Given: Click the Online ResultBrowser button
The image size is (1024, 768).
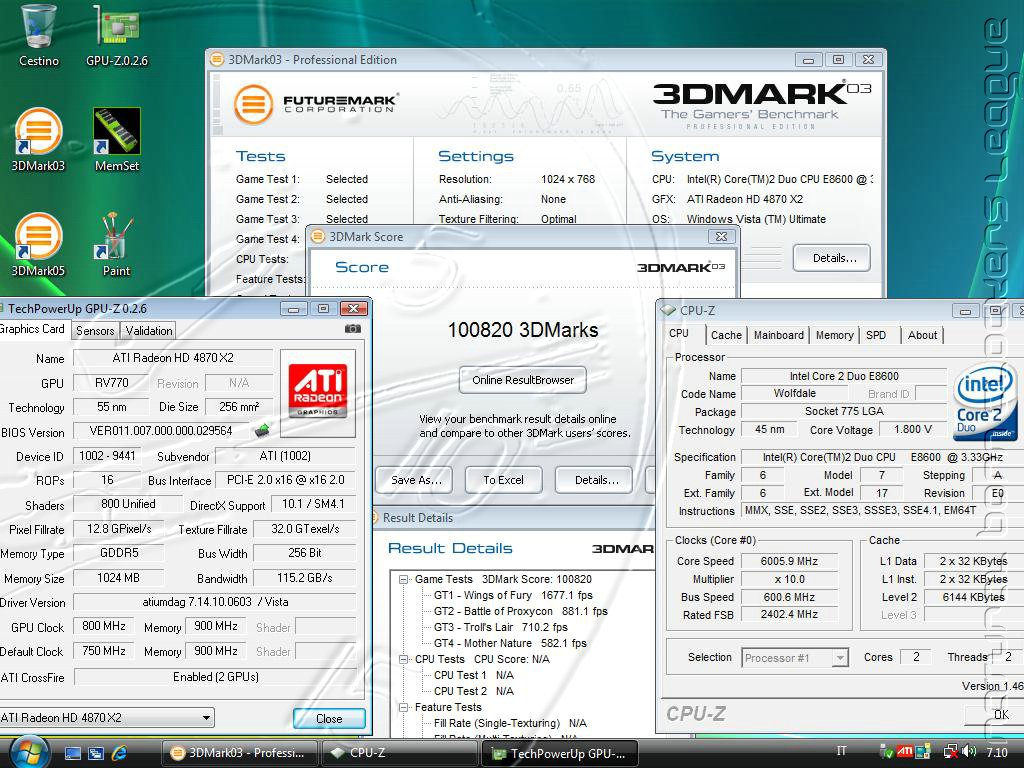Looking at the screenshot, I should tap(522, 380).
